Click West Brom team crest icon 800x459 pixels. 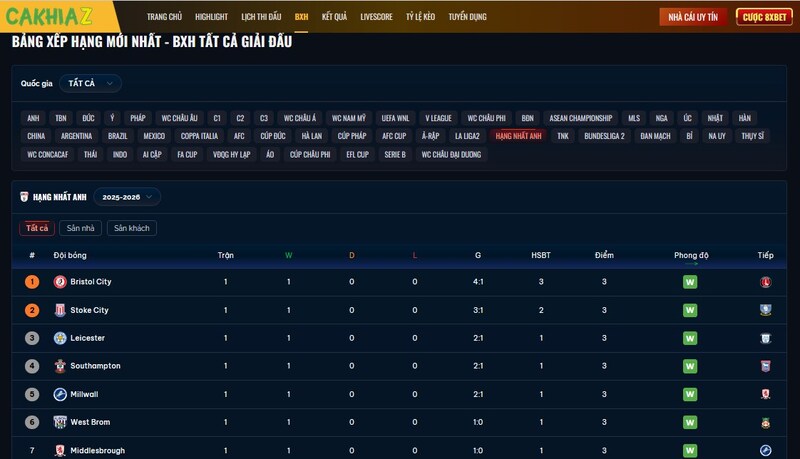60,422
